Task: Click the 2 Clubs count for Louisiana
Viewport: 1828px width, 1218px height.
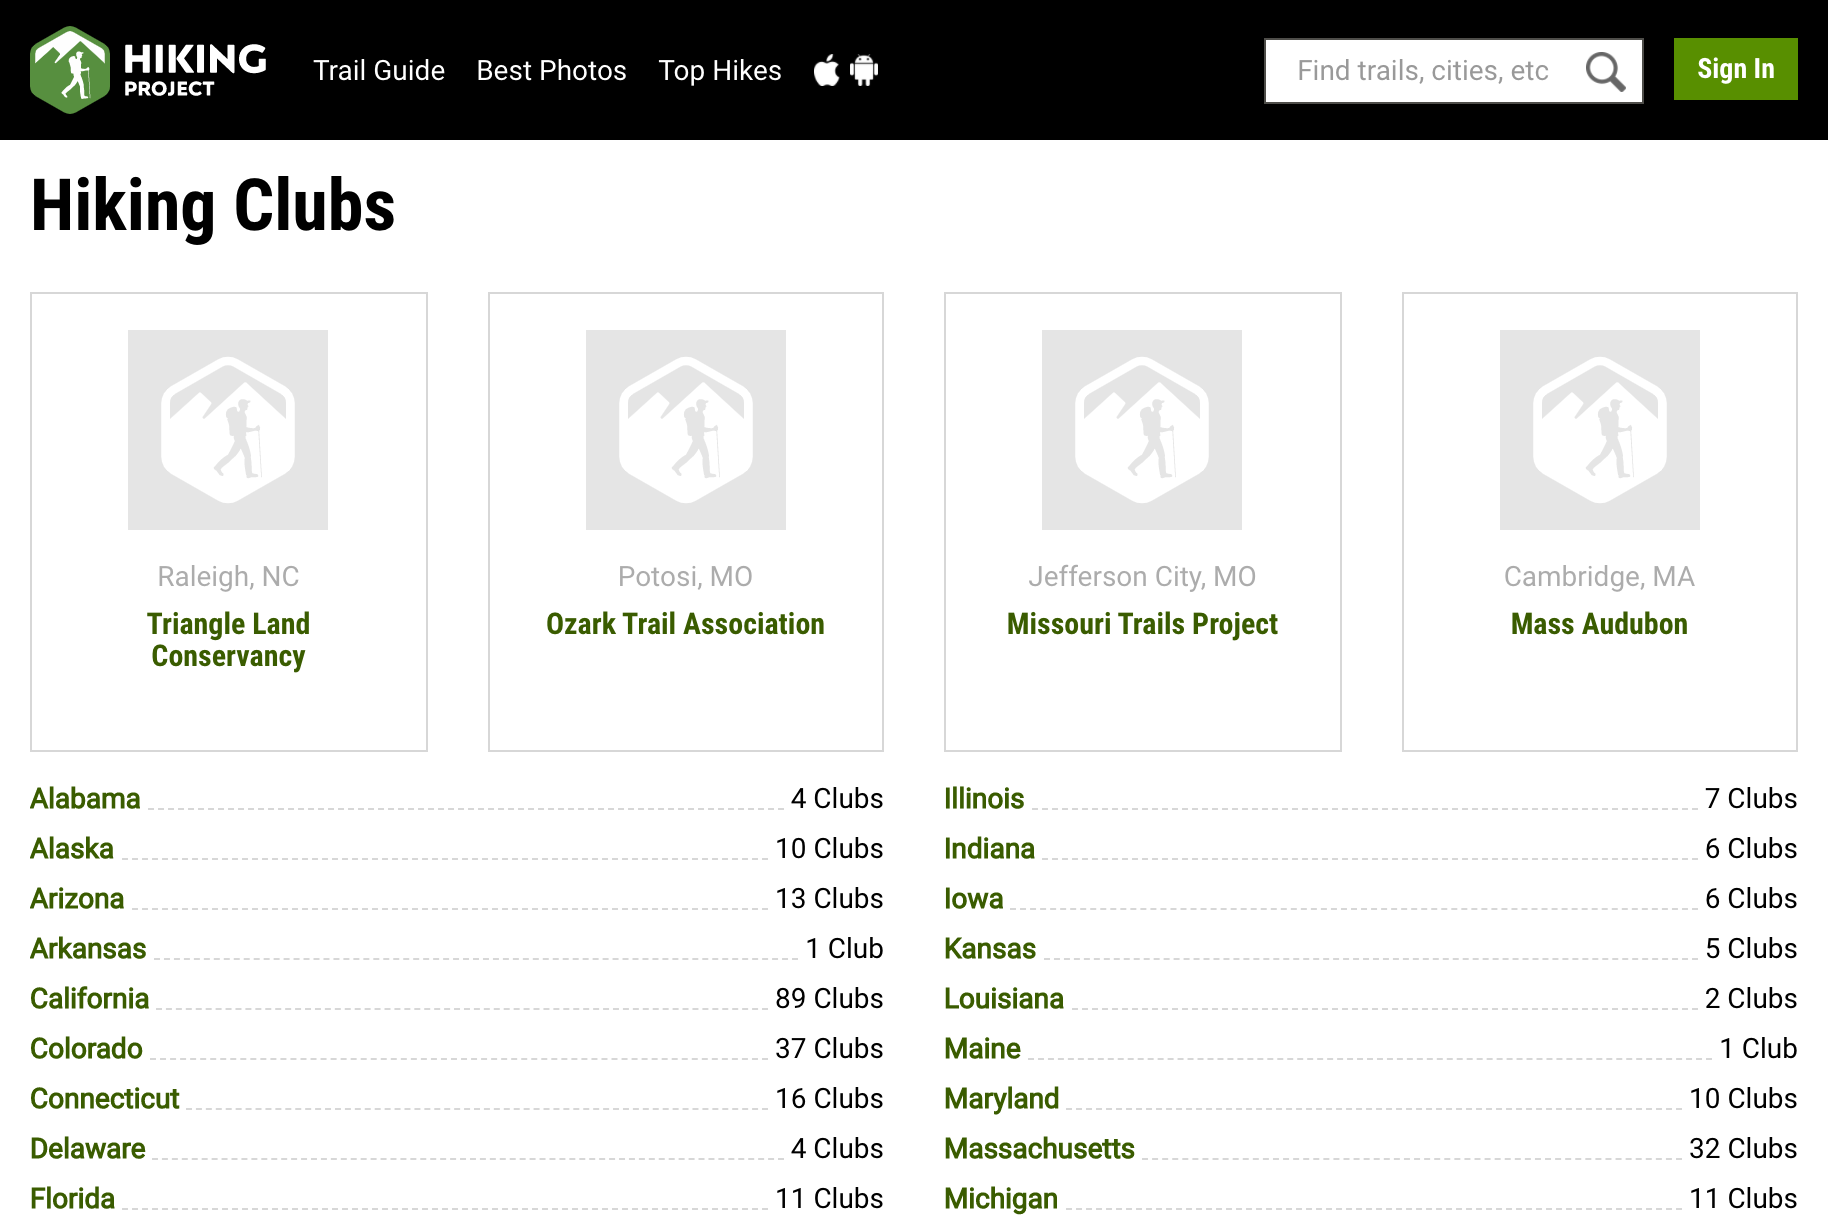Action: coord(1752,999)
